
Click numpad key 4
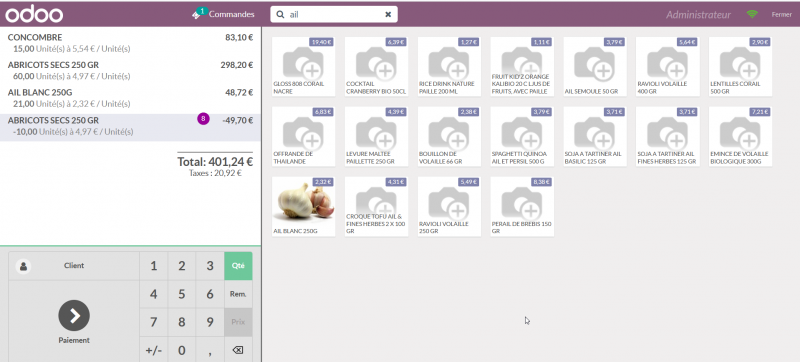(x=154, y=294)
